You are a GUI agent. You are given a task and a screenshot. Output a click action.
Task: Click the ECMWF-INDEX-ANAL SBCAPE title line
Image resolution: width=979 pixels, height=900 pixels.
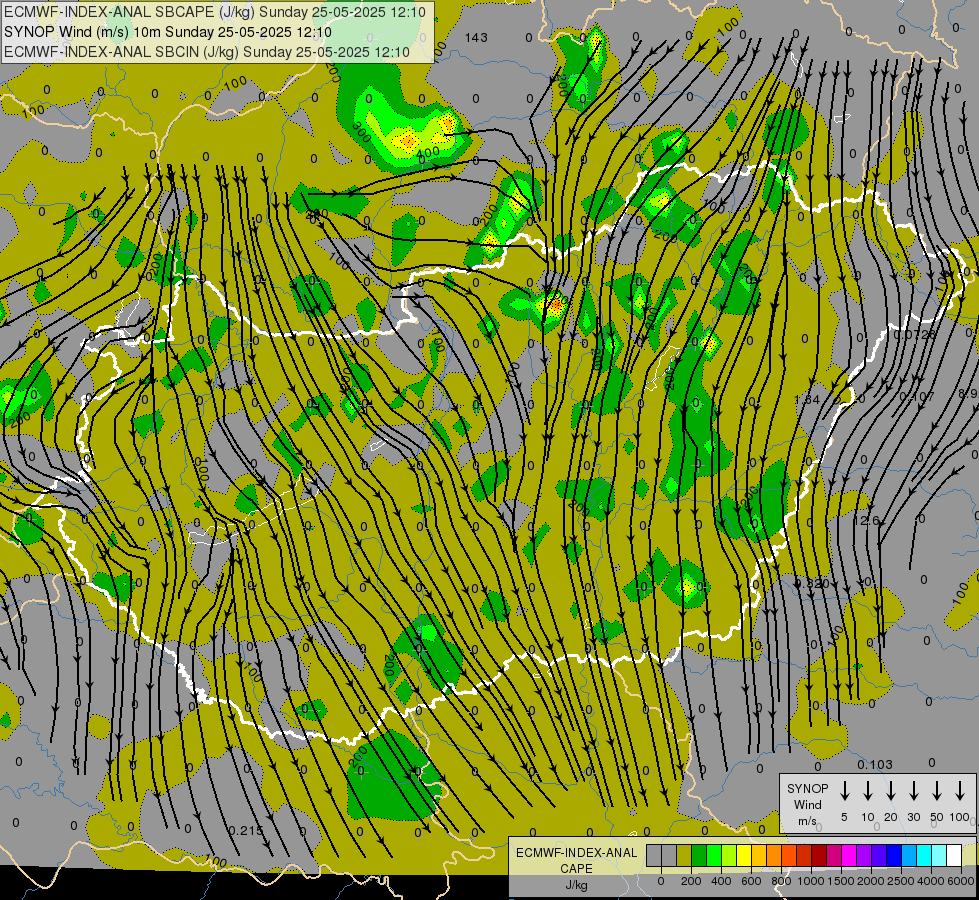(x=215, y=12)
